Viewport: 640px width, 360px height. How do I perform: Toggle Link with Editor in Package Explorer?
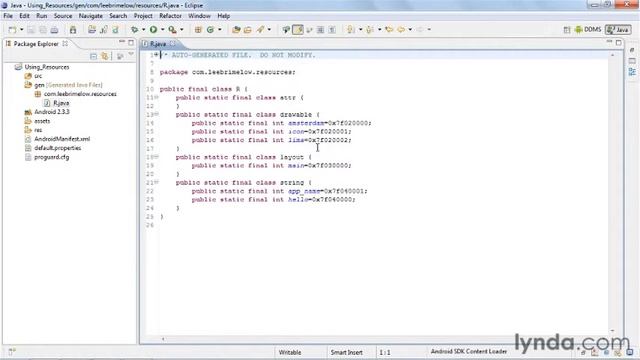(x=105, y=56)
